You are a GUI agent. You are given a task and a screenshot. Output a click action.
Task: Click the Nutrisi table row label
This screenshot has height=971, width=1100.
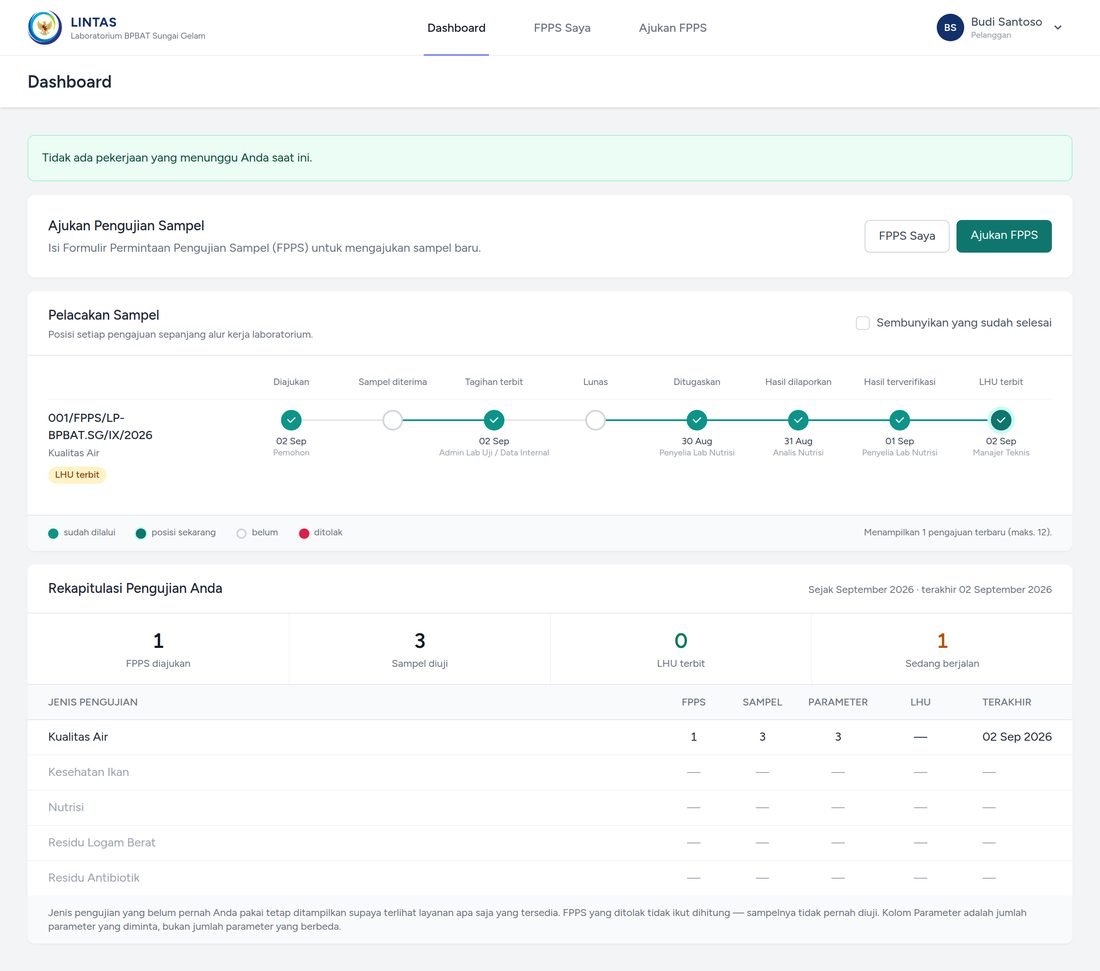coord(66,807)
